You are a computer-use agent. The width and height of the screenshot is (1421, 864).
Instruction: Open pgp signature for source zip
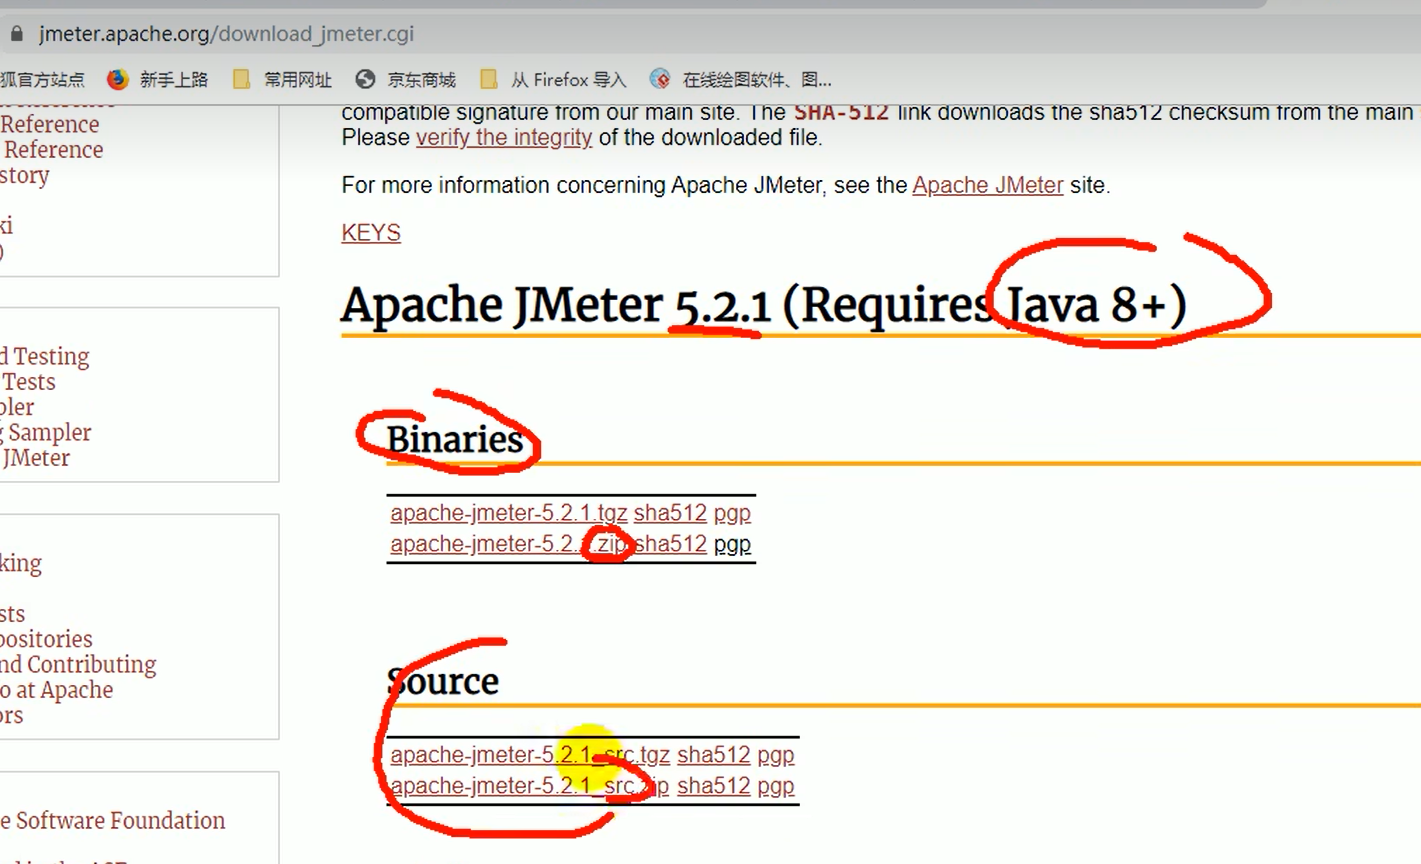coord(776,787)
